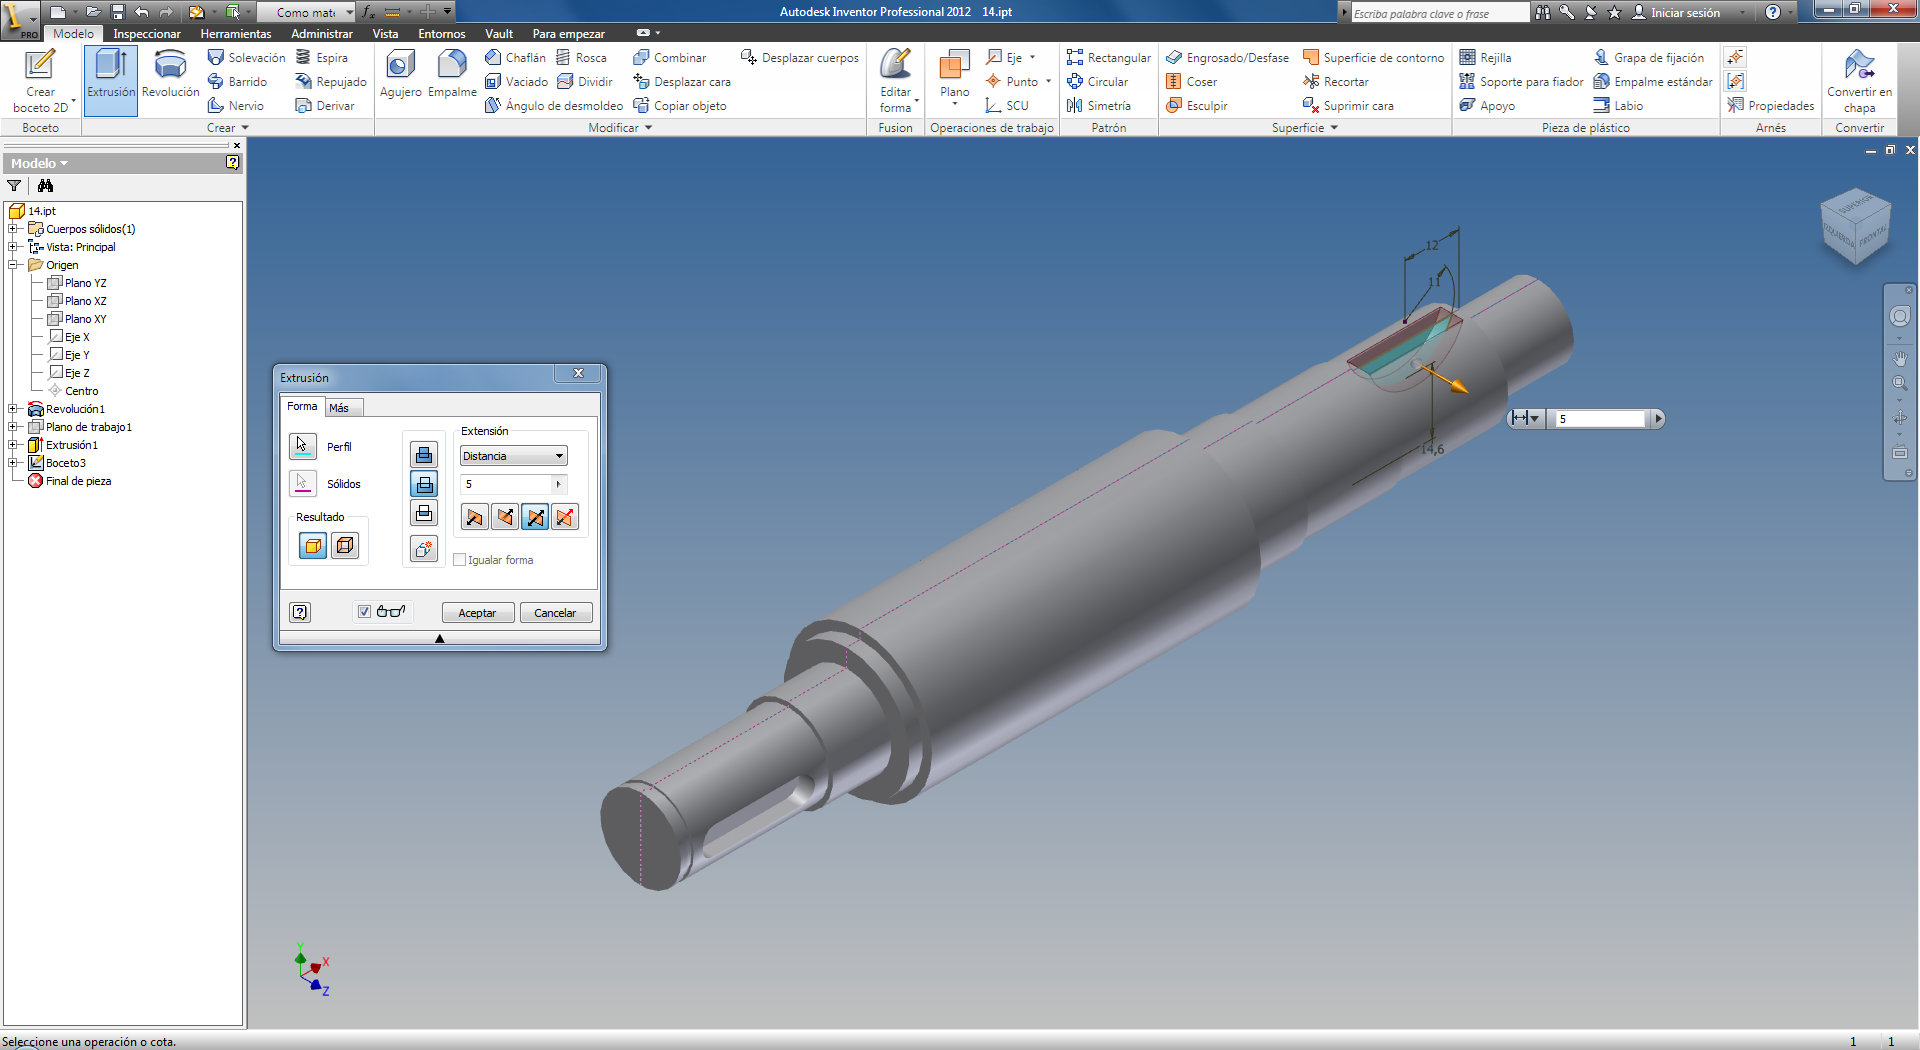Expand the Modificar panel dropdown
This screenshot has height=1050, width=1920.
point(620,128)
